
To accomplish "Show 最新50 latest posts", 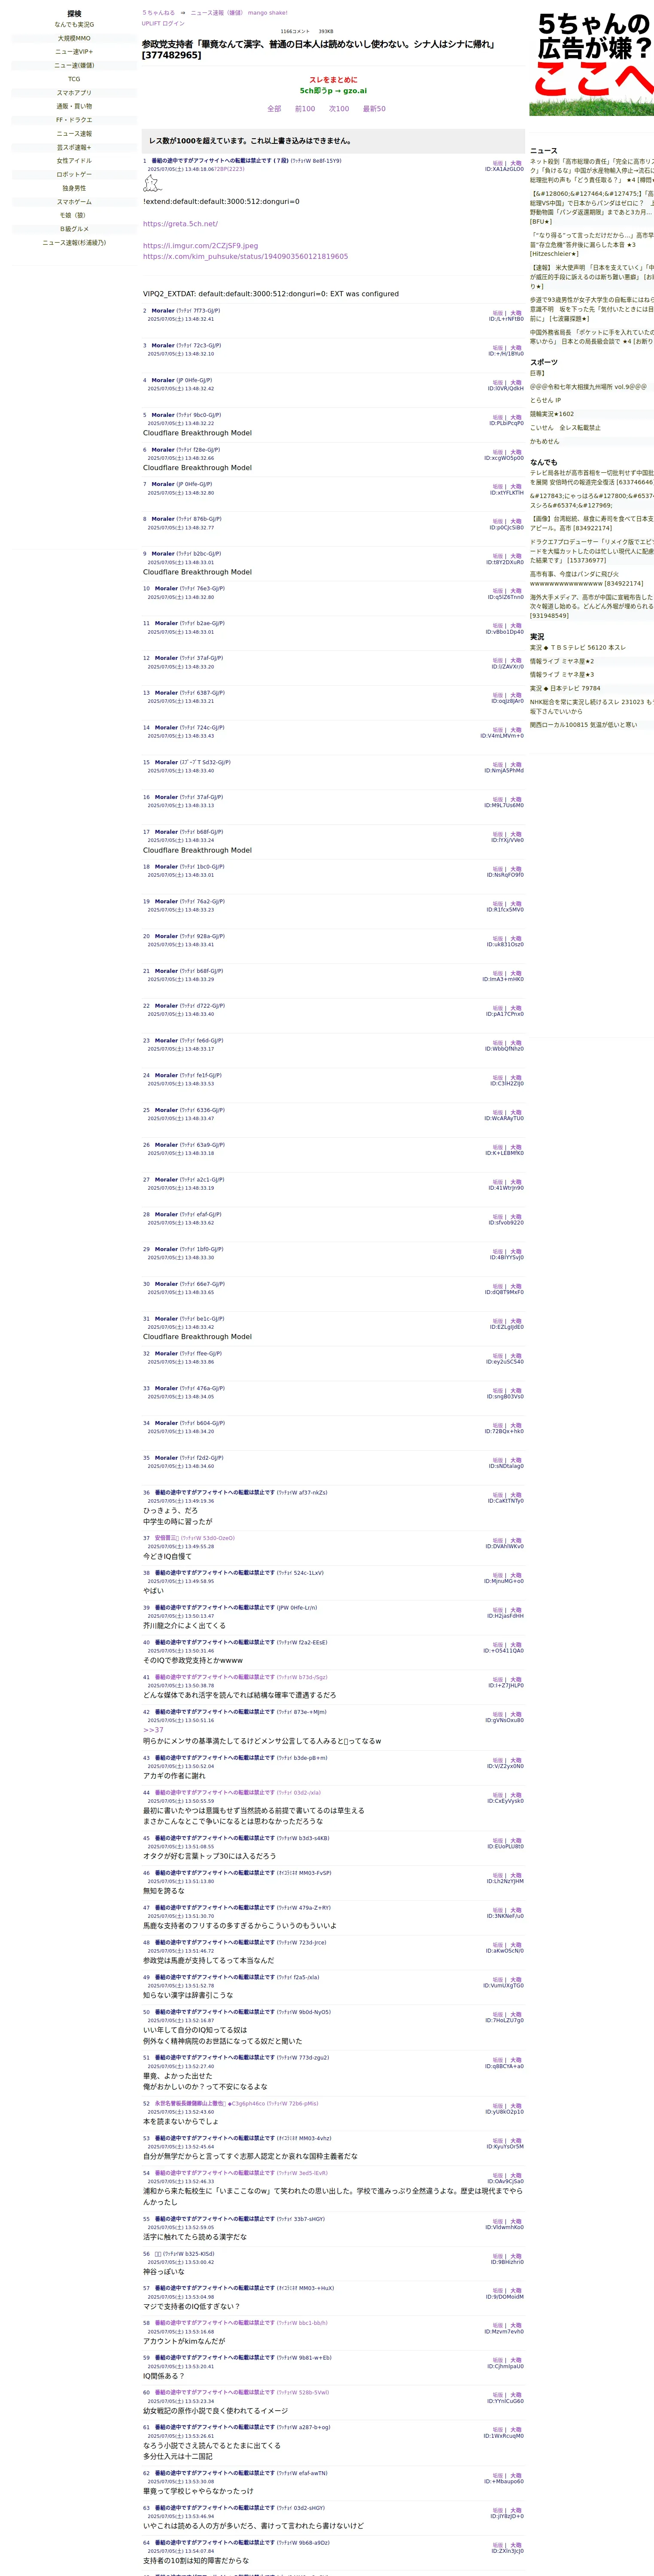I will pyautogui.click(x=374, y=109).
